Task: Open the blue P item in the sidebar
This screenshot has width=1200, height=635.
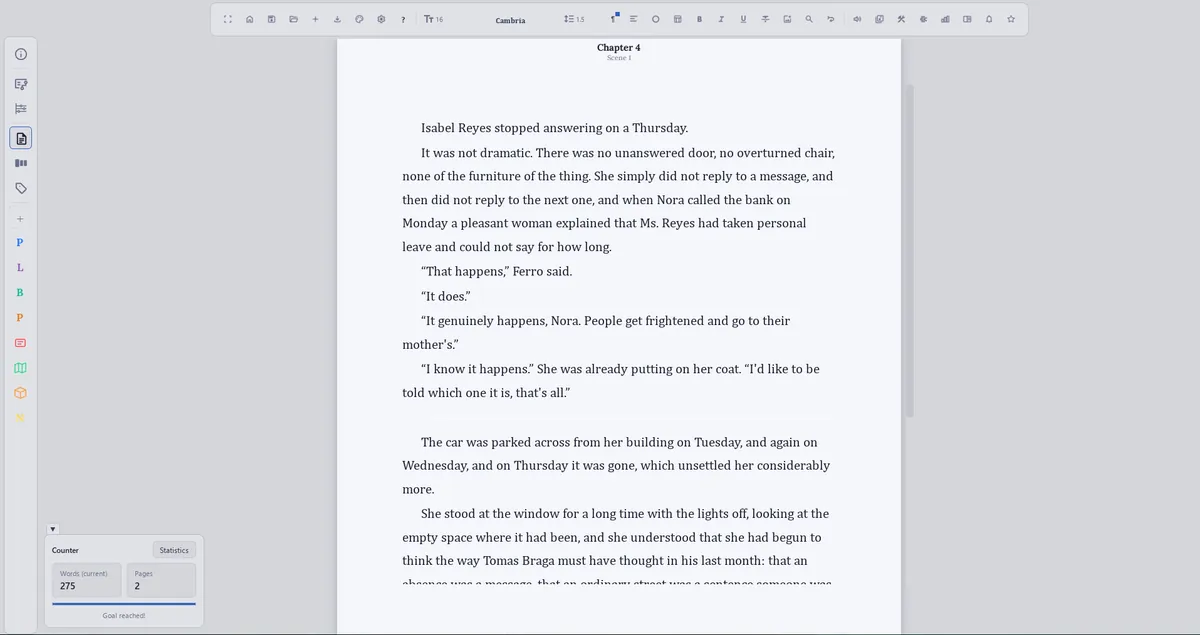Action: [20, 243]
